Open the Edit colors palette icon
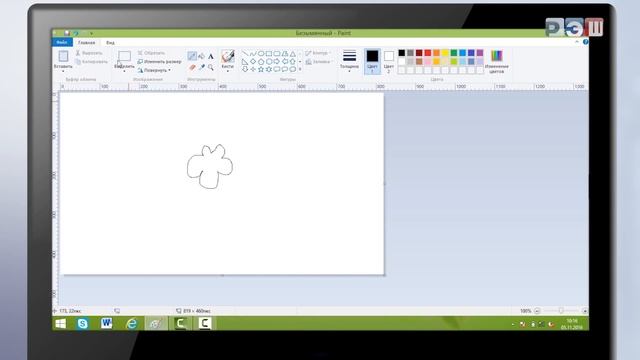The image size is (640, 360). 496,61
